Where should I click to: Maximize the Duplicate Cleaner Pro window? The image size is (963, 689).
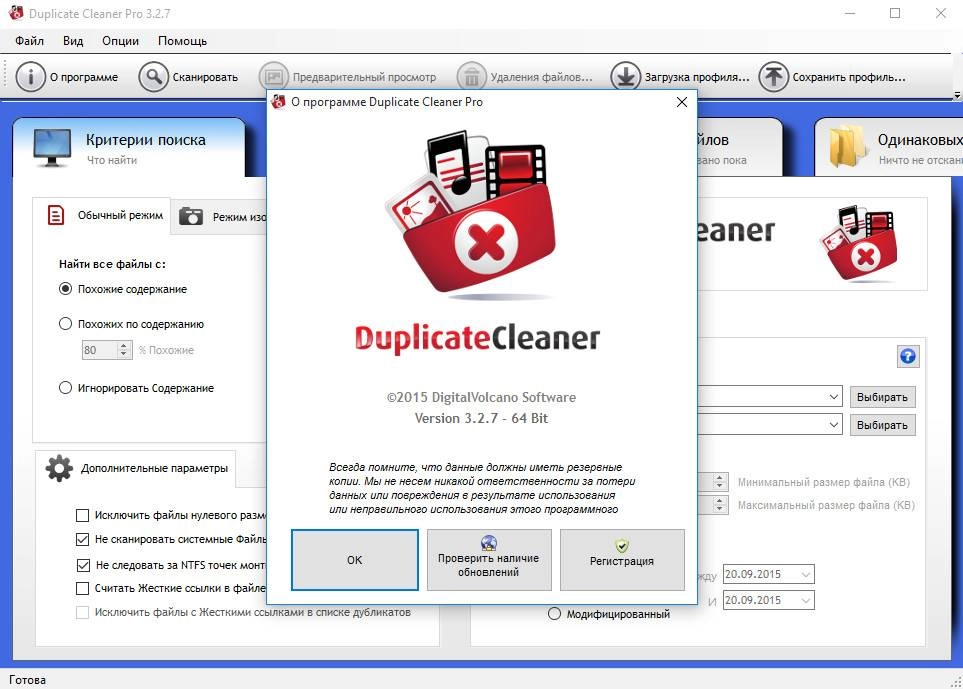tap(895, 13)
